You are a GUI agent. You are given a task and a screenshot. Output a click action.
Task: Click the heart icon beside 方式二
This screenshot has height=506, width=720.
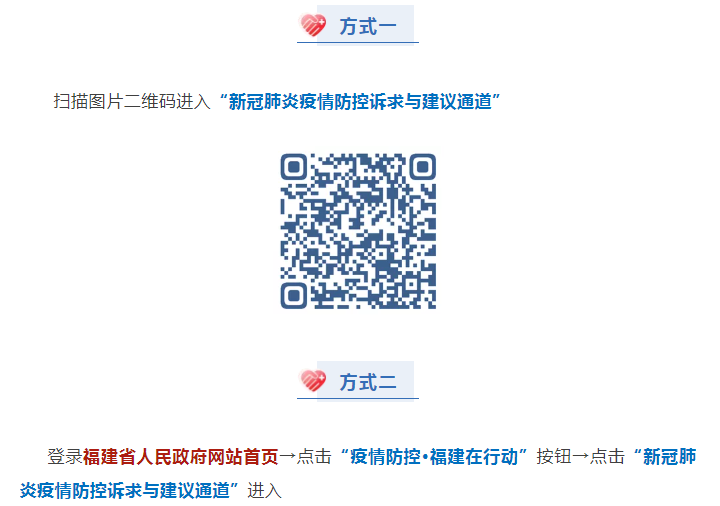pos(312,381)
